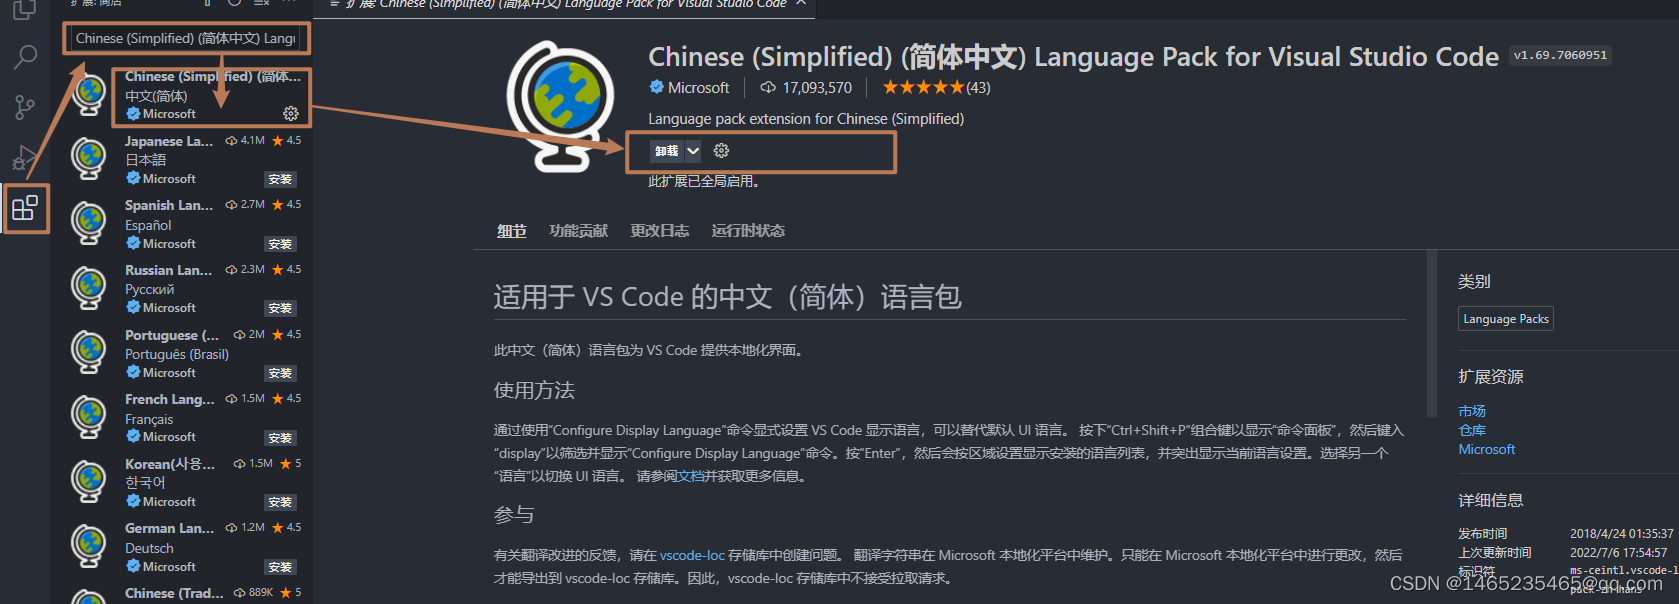This screenshot has width=1679, height=604.
Task: Click the manage gear beside 卸载 button
Action: pos(721,151)
